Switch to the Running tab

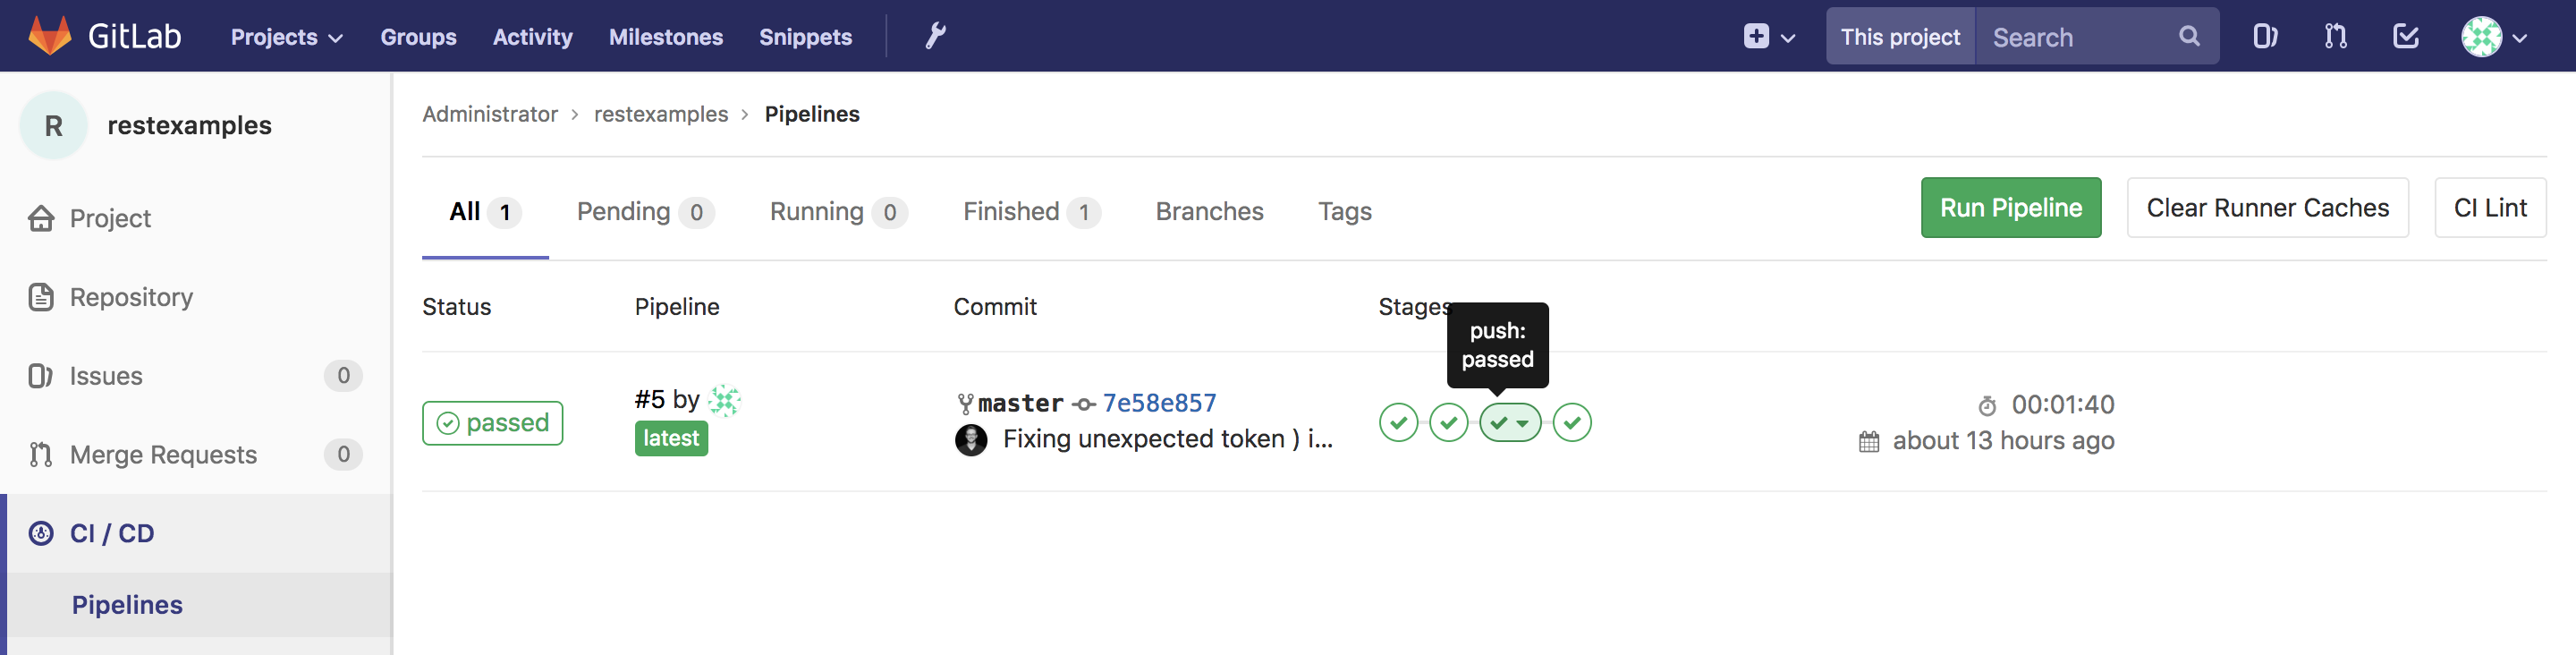(838, 212)
